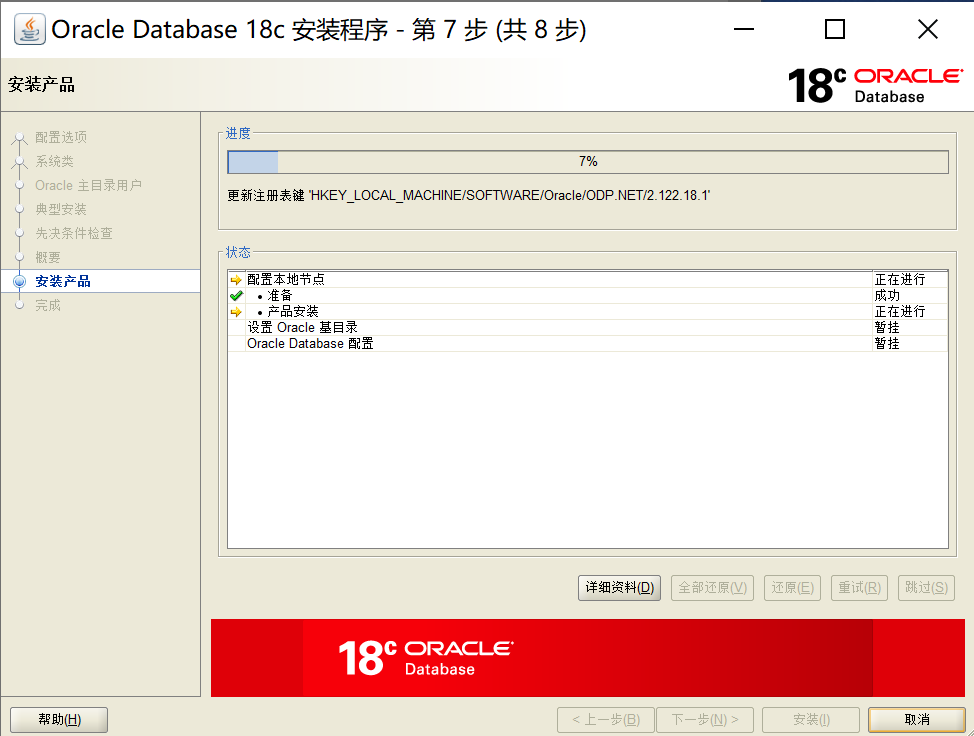This screenshot has width=974, height=736.
Task: Open 详细资料(D) details dialog
Action: (618, 588)
